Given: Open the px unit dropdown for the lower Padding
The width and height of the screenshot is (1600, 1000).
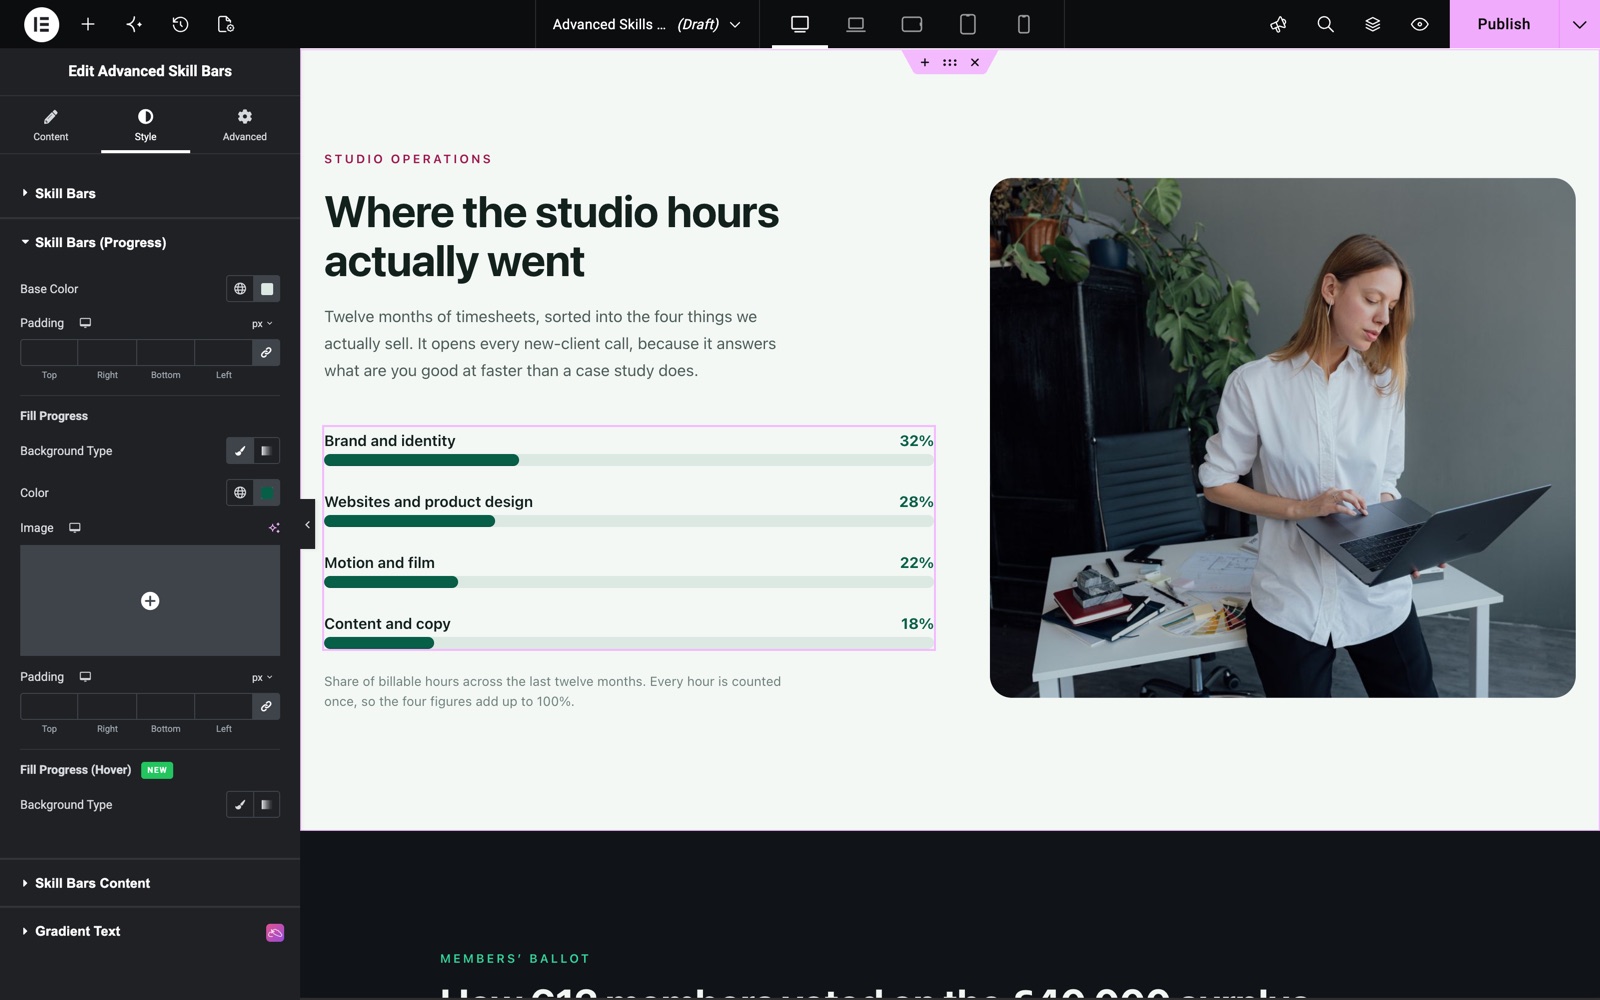Looking at the screenshot, I should 262,678.
